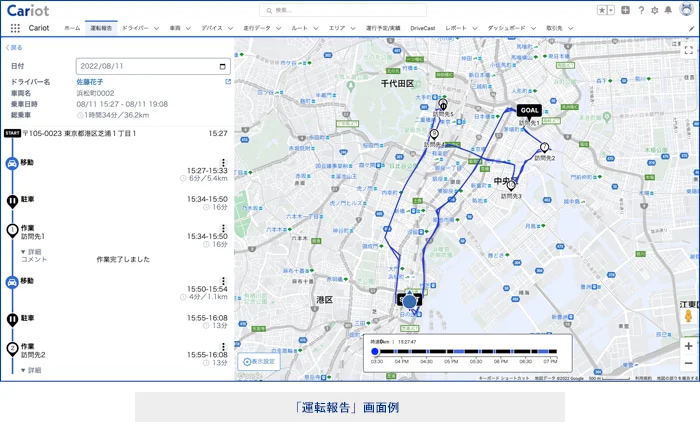Screen dimensions: 700x431
Task: Expand the 走行データ tab dropdown
Action: pyautogui.click(x=280, y=29)
